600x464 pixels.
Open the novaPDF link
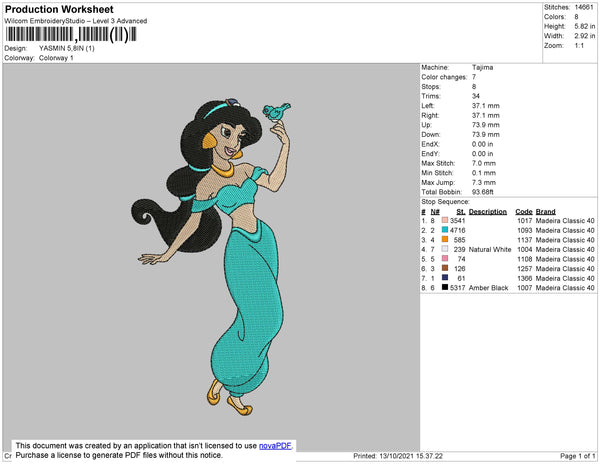(x=275, y=446)
